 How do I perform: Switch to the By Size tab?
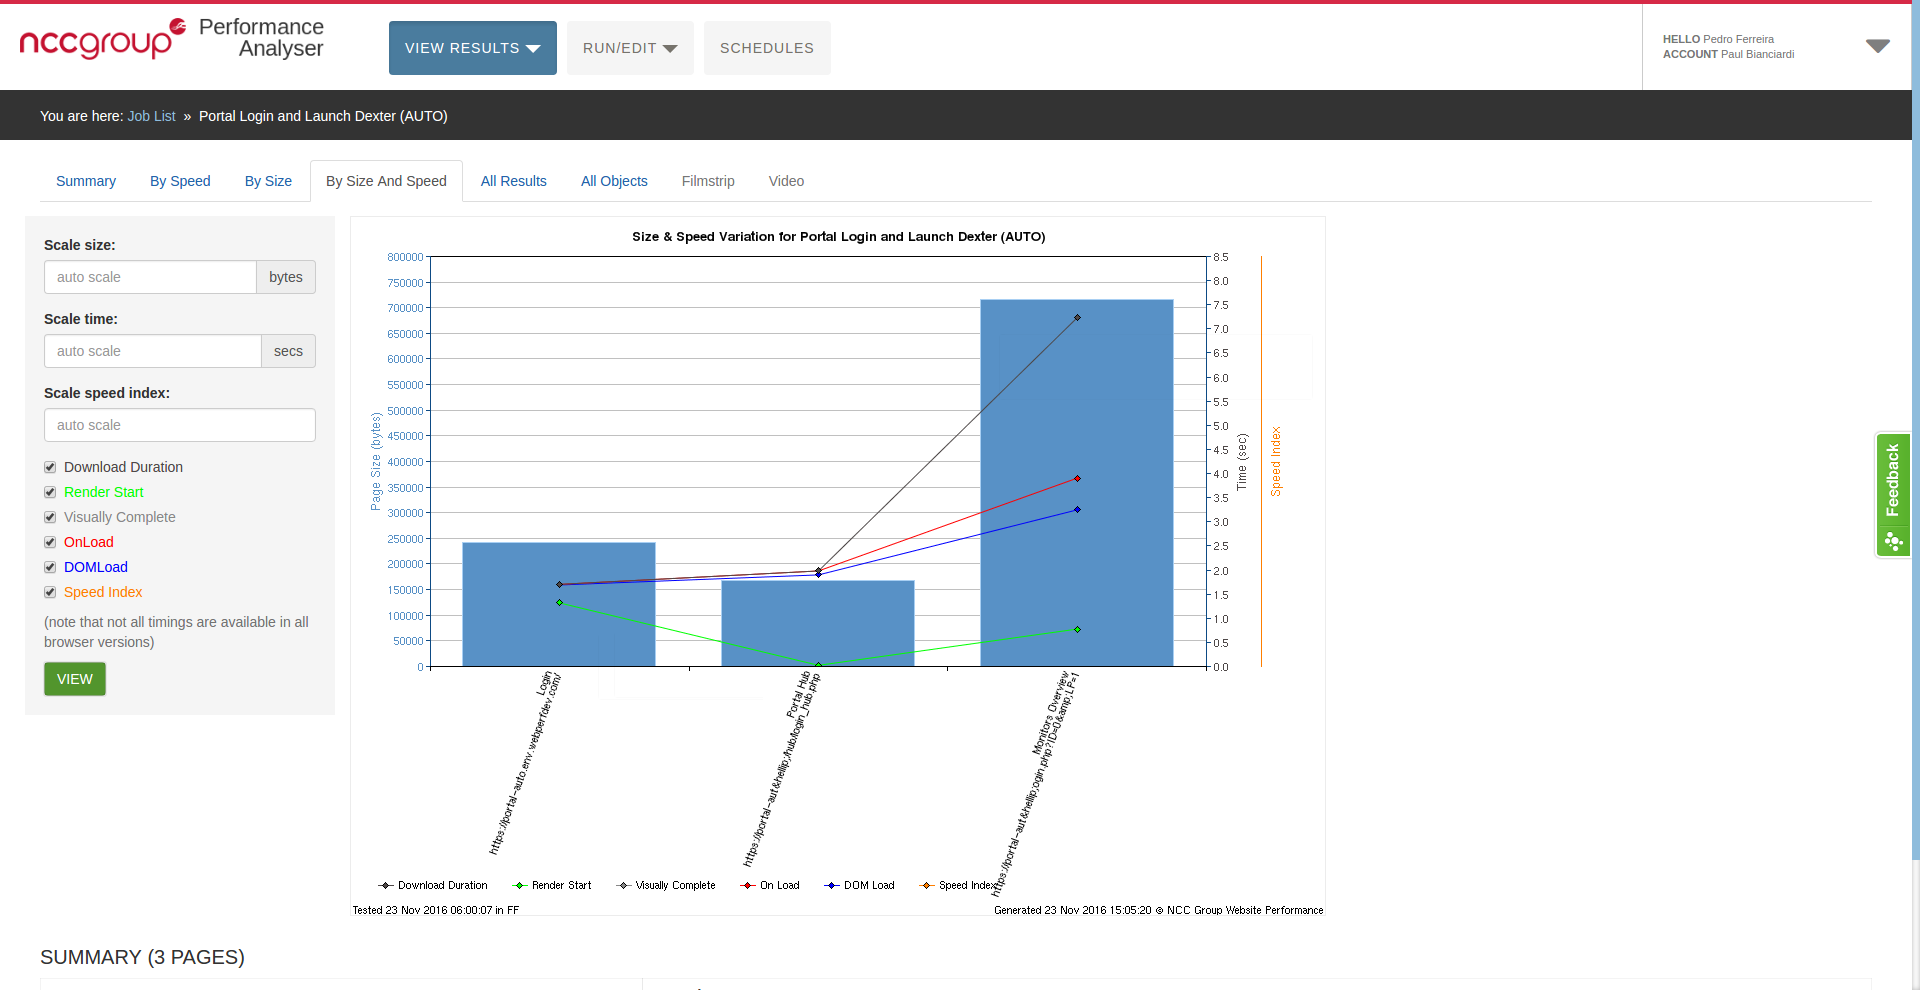click(x=268, y=181)
